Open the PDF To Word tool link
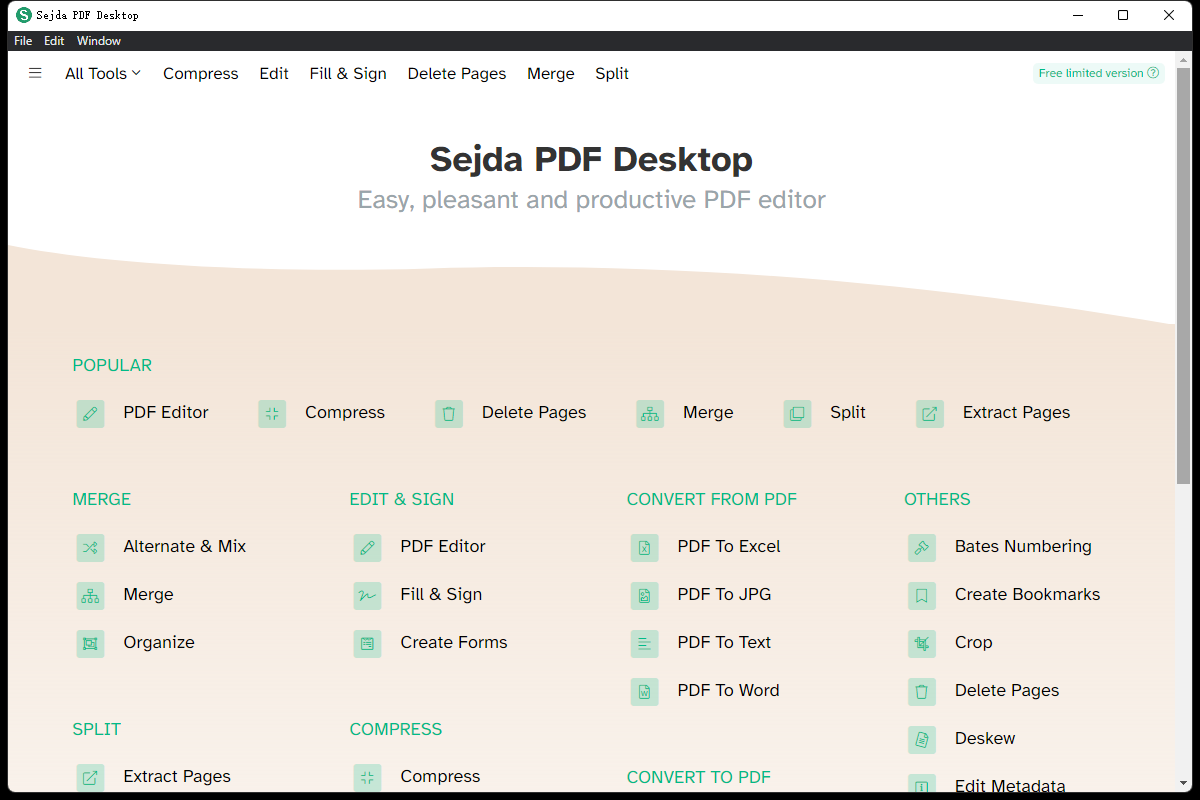The width and height of the screenshot is (1200, 800). click(x=728, y=691)
